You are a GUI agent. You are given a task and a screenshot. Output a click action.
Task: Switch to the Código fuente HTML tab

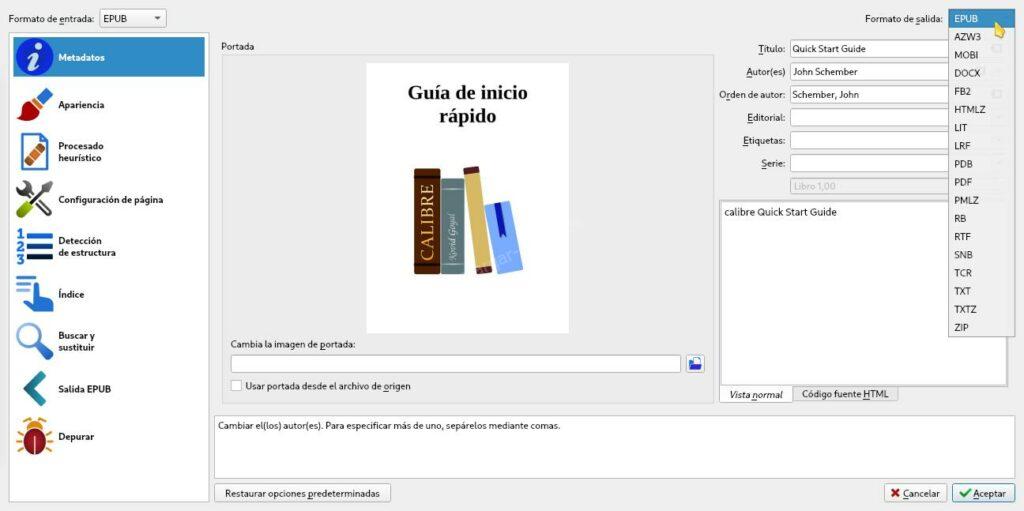[x=845, y=394]
